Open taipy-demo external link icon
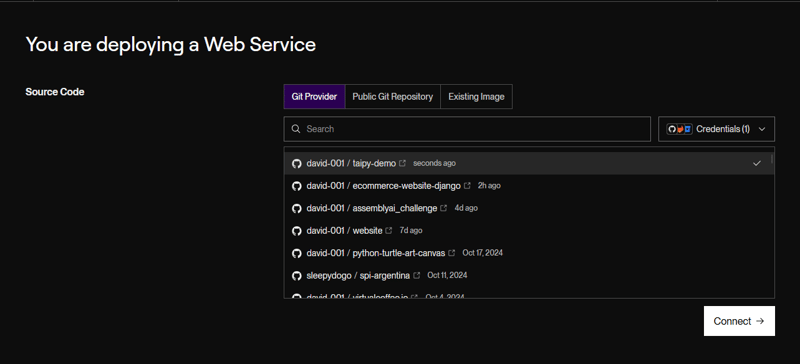 [402, 163]
